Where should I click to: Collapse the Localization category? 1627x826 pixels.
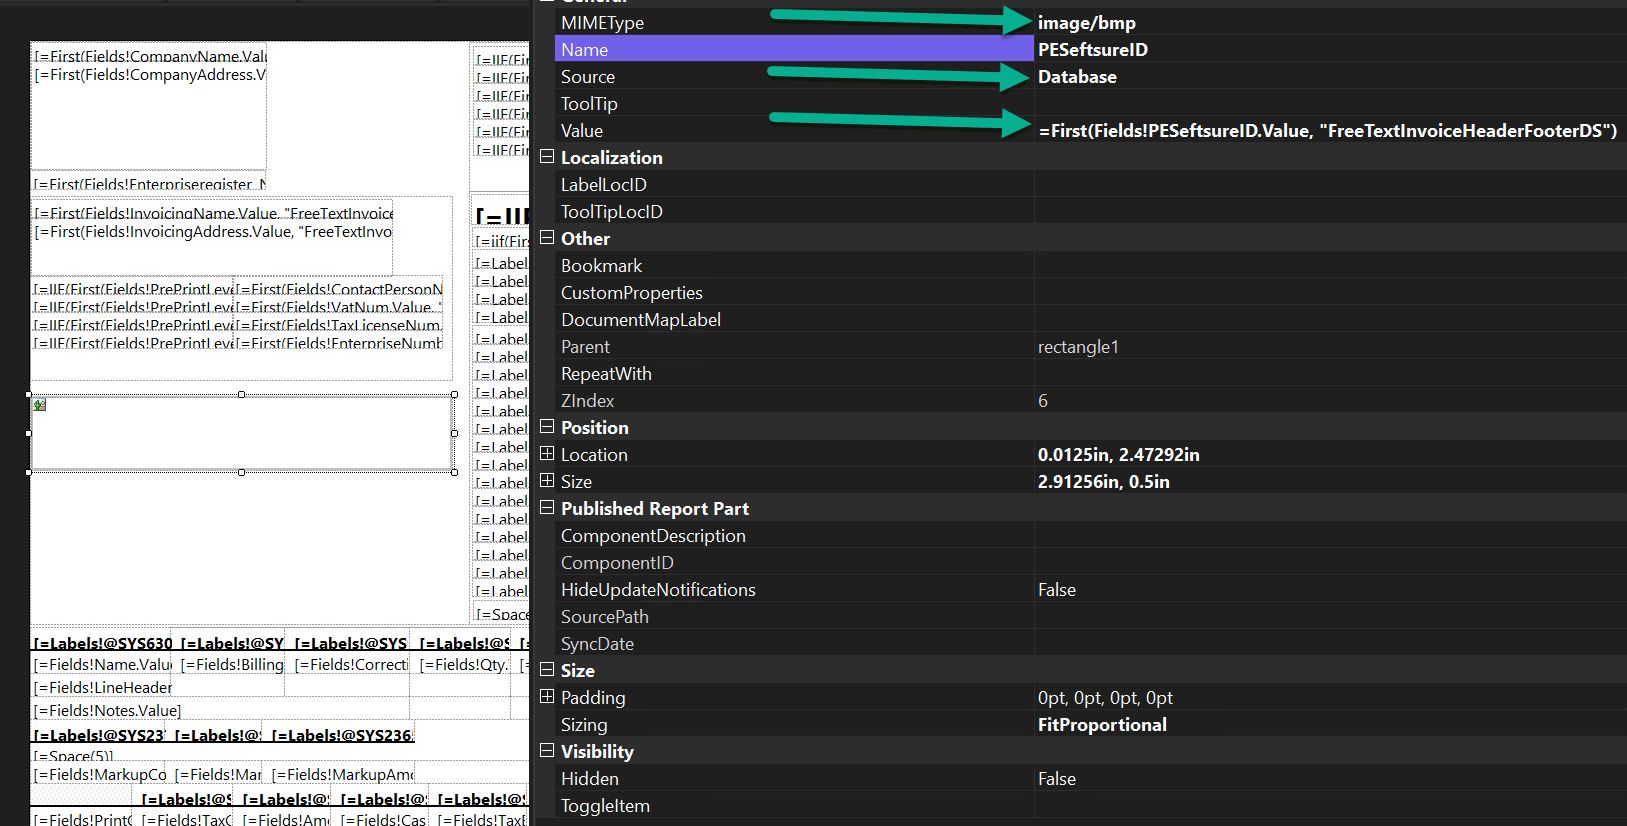pos(547,156)
